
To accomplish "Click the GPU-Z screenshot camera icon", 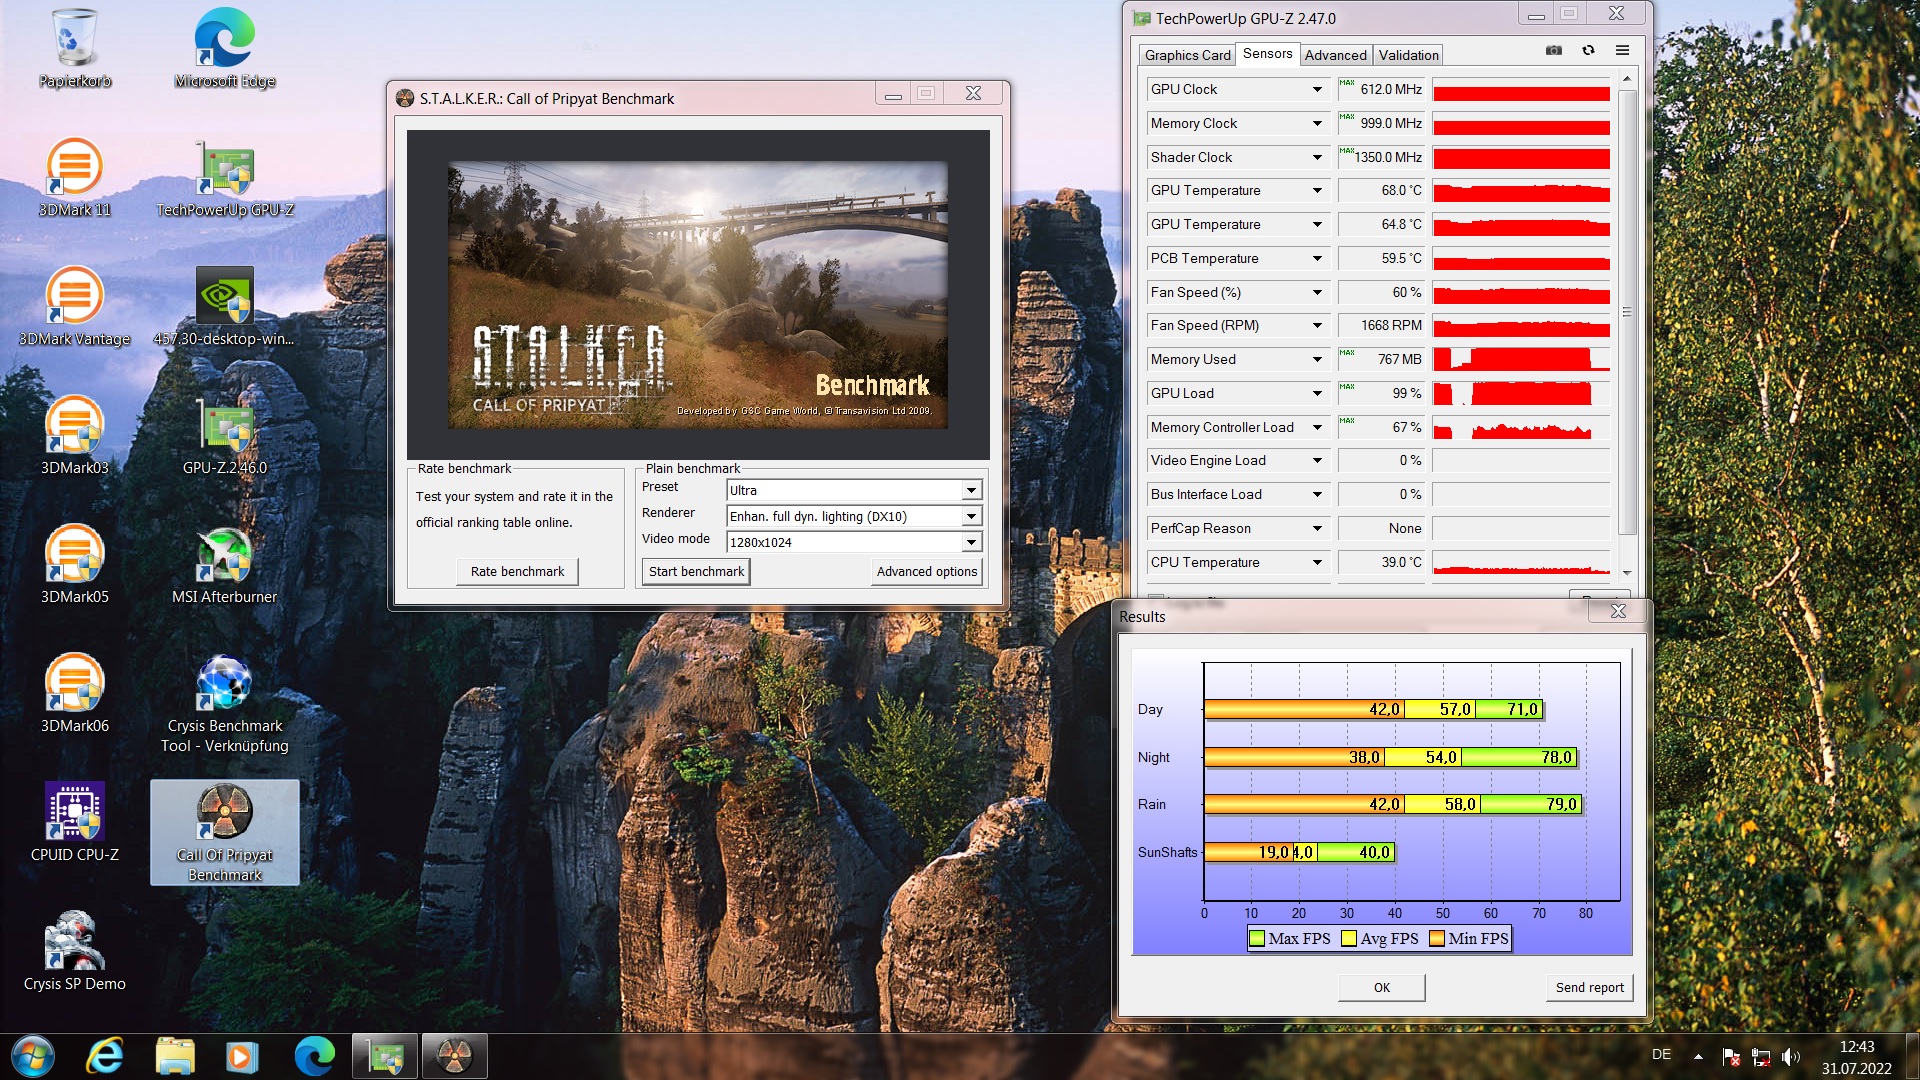I will (1553, 50).
